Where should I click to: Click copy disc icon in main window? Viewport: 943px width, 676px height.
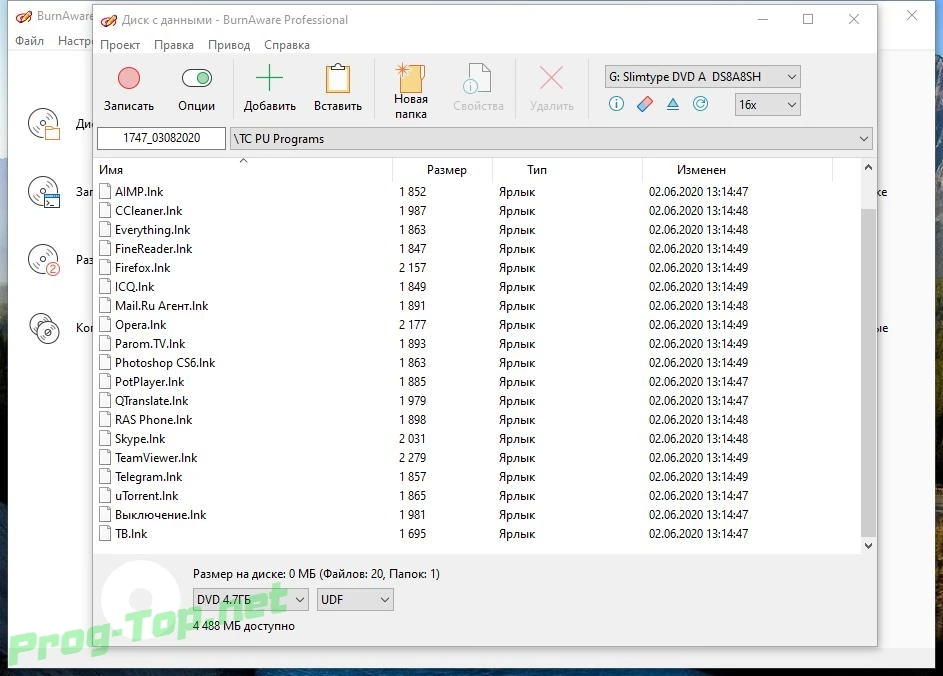[x=44, y=328]
